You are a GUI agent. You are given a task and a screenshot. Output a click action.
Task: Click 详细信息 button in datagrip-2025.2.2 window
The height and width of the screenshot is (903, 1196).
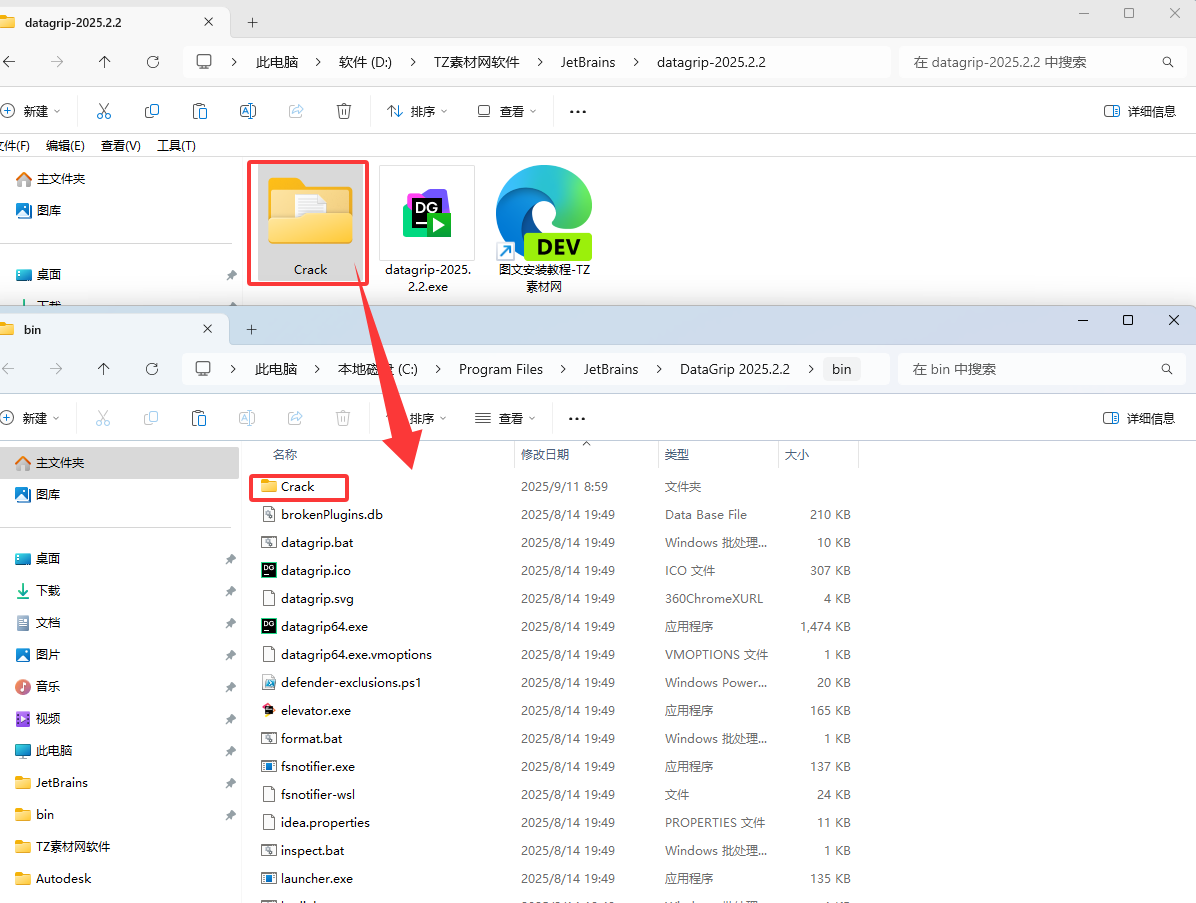coord(1140,111)
